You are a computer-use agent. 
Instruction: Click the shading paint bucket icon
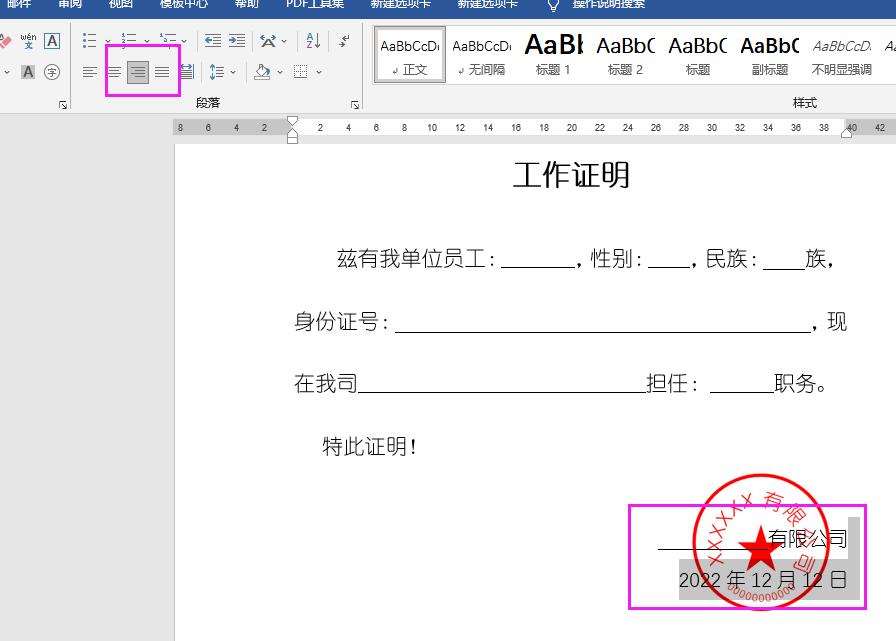[262, 72]
